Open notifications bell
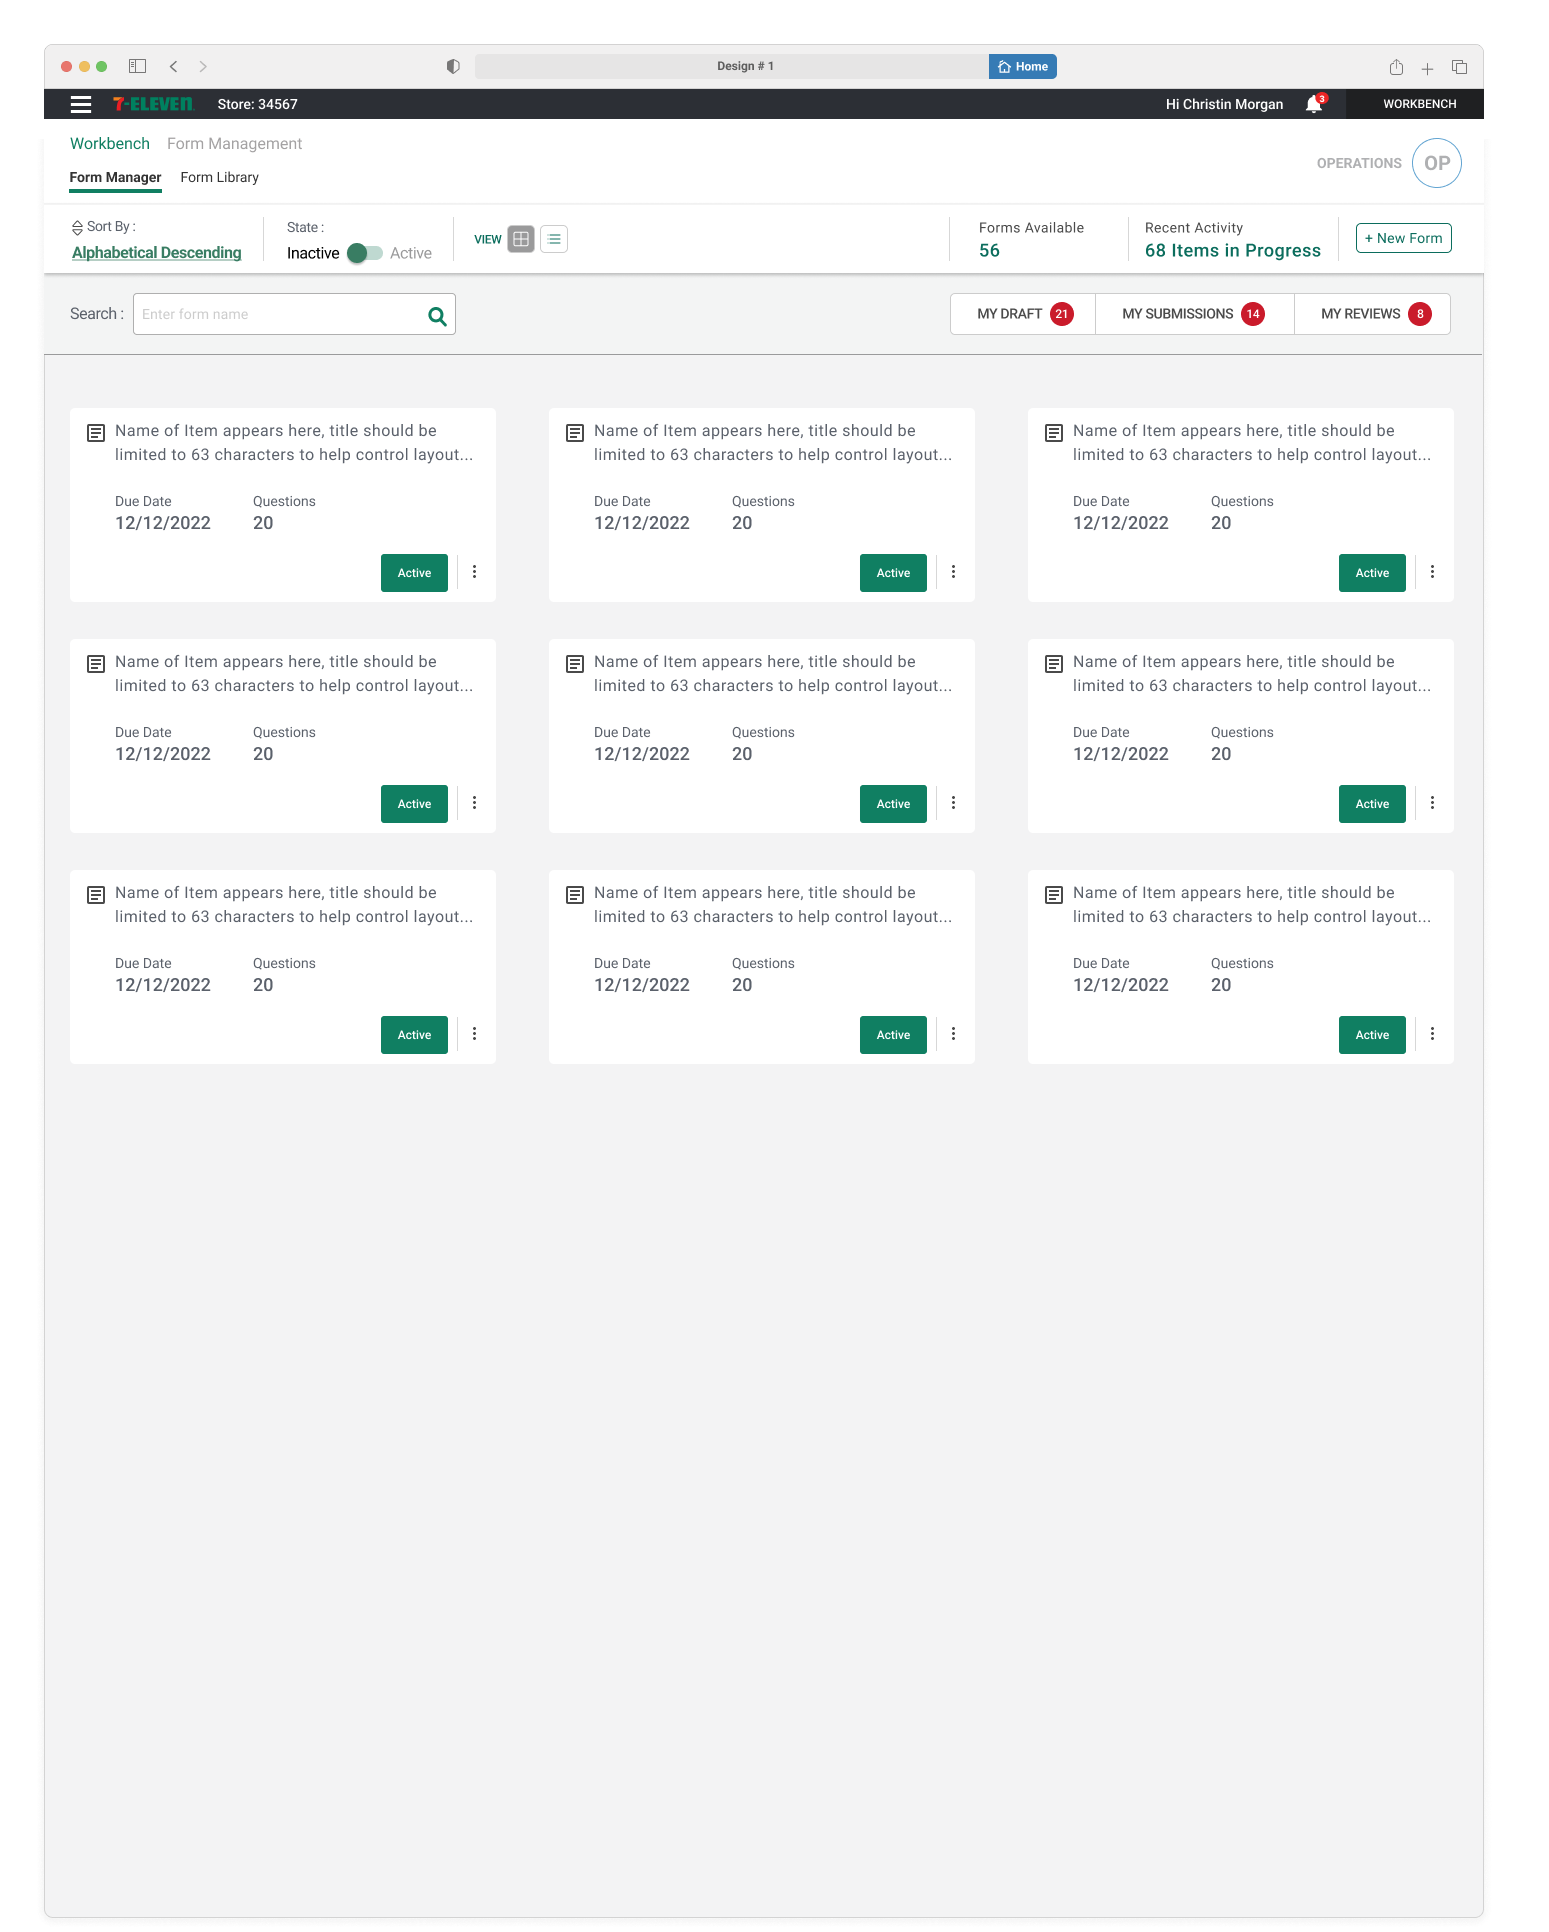The height and width of the screenshot is (1932, 1549). [1314, 104]
